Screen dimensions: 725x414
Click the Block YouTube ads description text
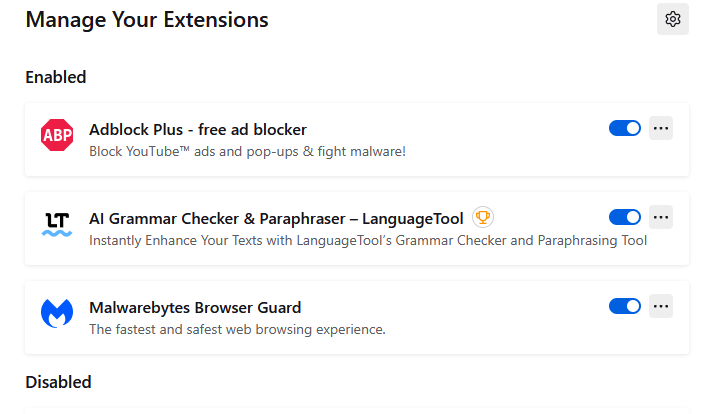(x=247, y=151)
